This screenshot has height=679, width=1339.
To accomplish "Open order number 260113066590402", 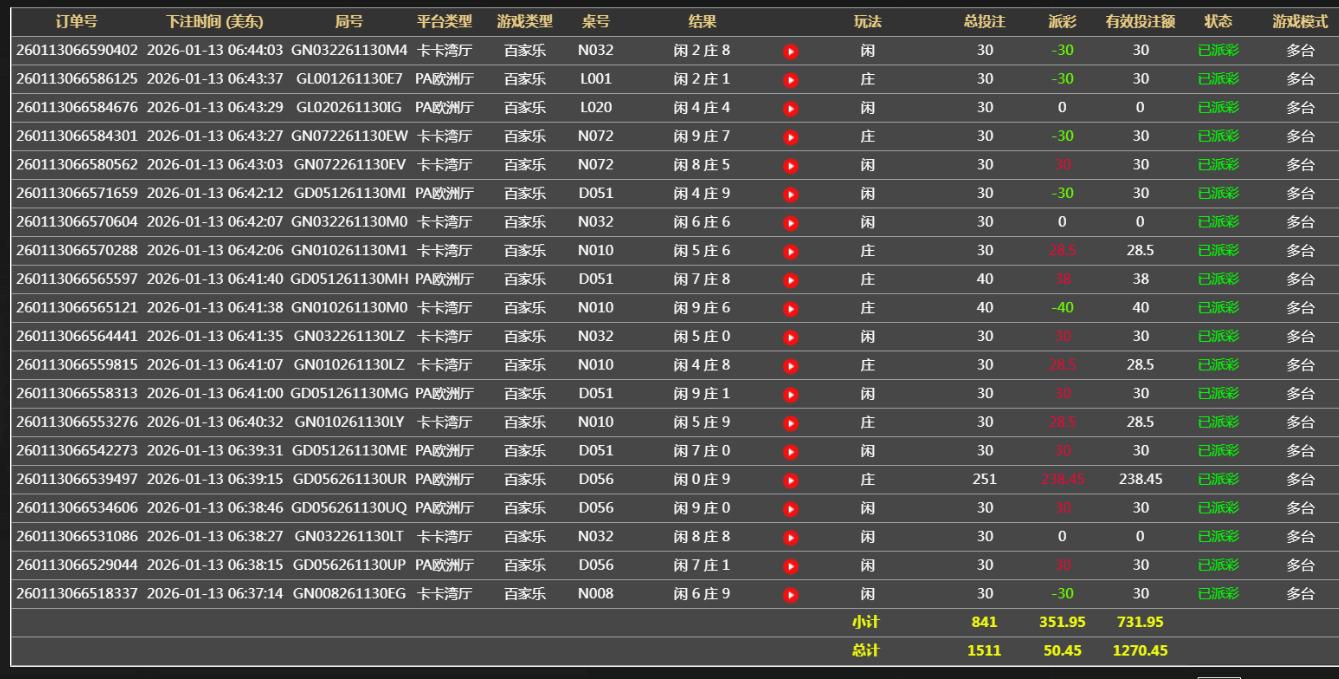I will (x=77, y=50).
